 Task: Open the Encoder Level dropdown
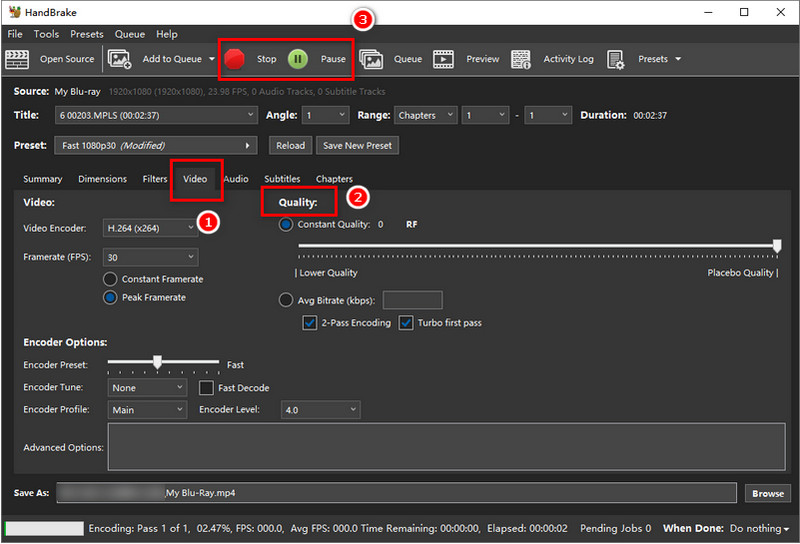click(320, 410)
